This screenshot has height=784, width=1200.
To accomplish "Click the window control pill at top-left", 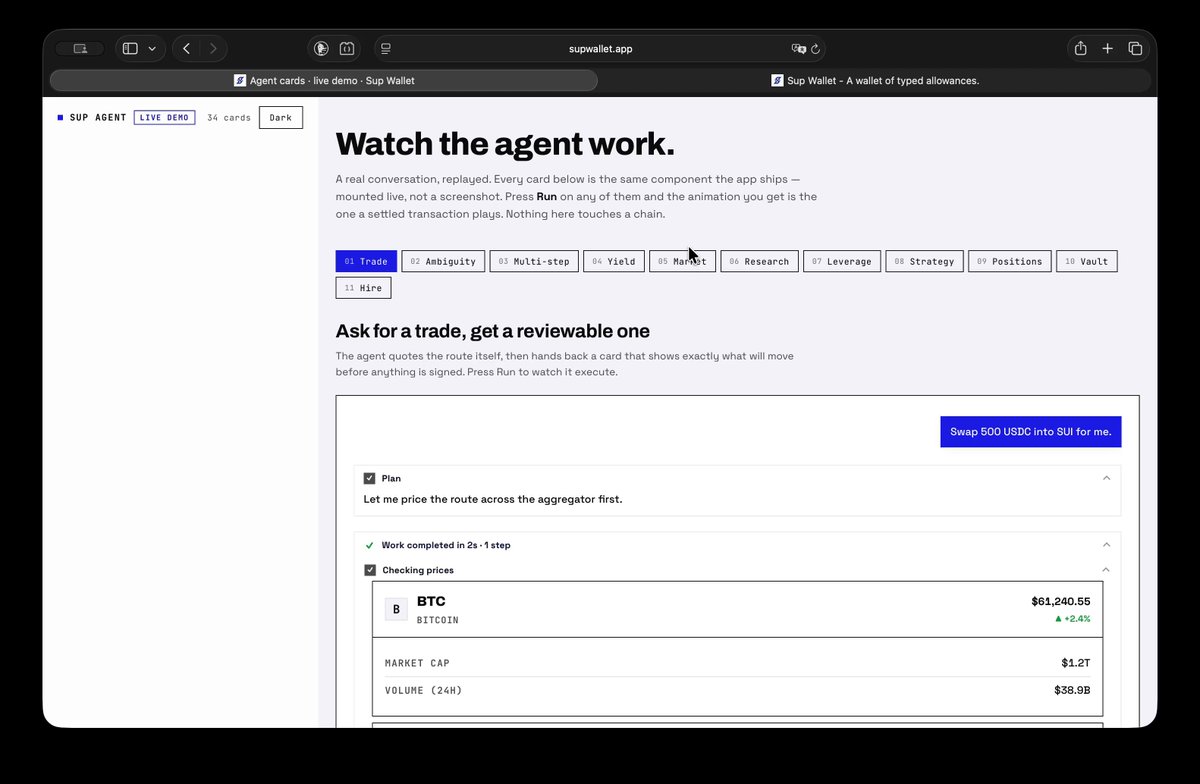I will (x=80, y=48).
